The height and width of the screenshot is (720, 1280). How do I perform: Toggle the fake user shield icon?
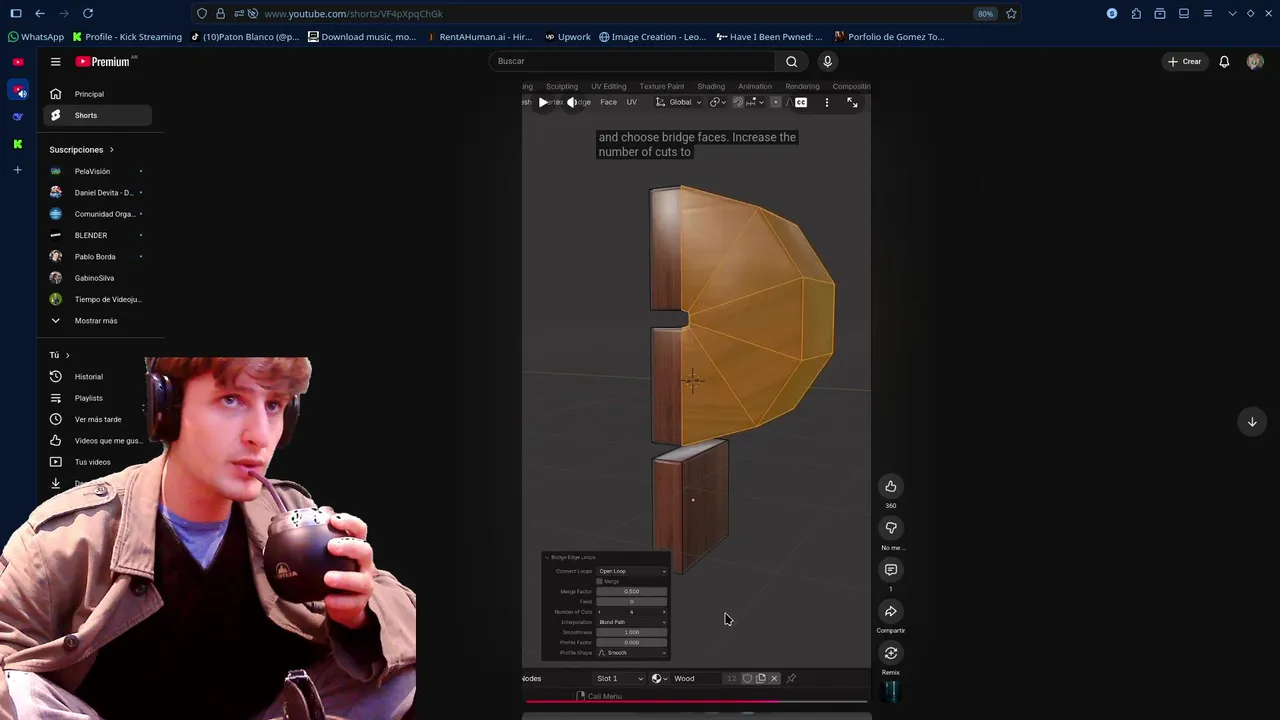pyautogui.click(x=747, y=678)
